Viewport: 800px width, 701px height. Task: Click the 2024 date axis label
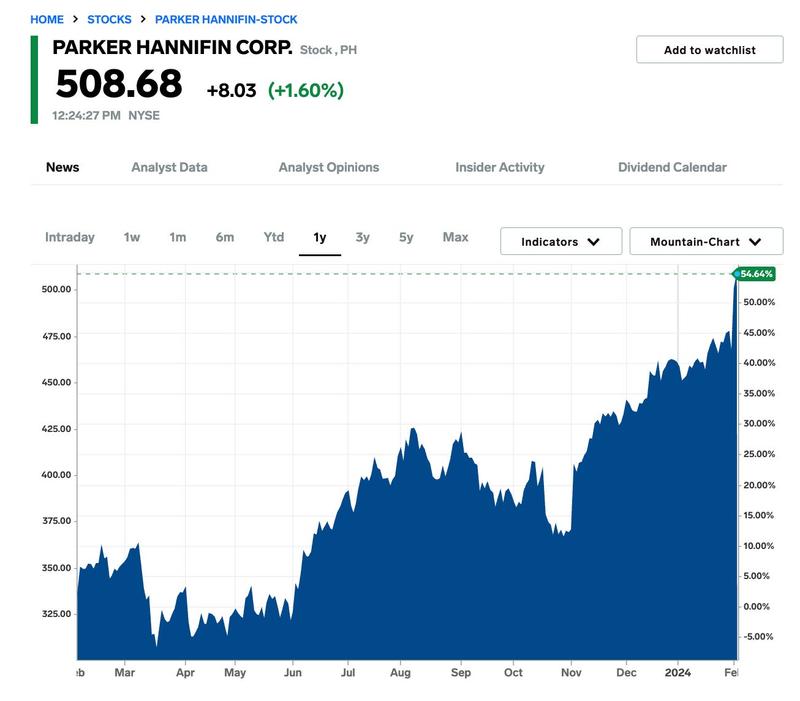tap(678, 672)
